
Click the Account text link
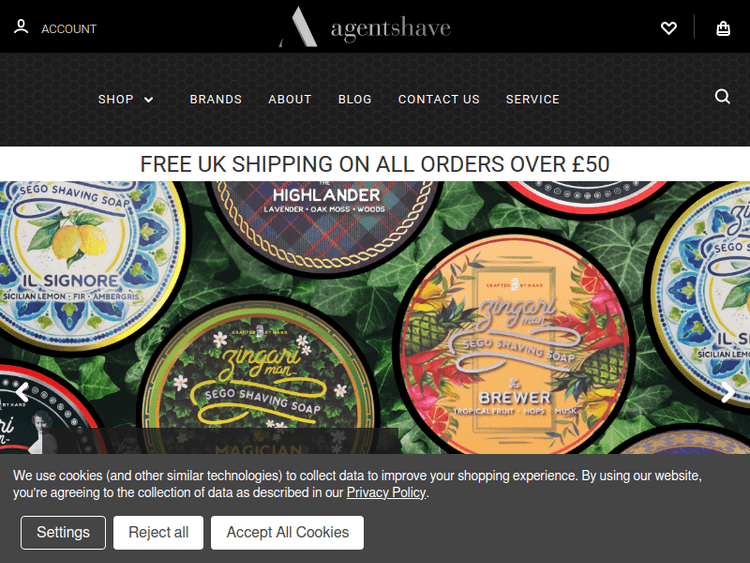69,29
